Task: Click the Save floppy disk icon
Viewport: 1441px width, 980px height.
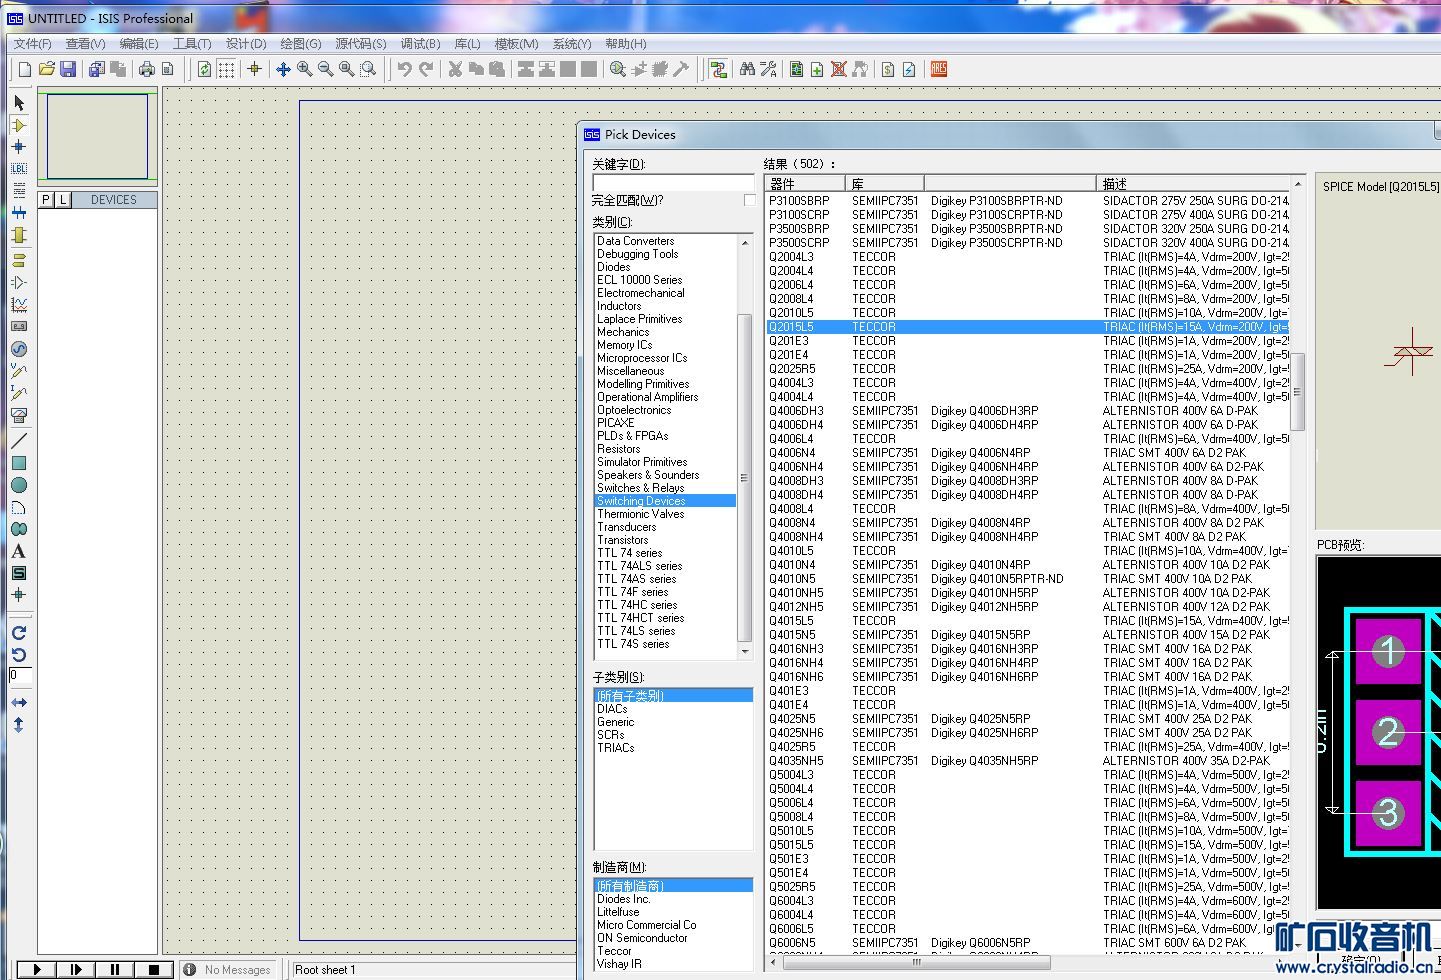Action: pyautogui.click(x=68, y=69)
